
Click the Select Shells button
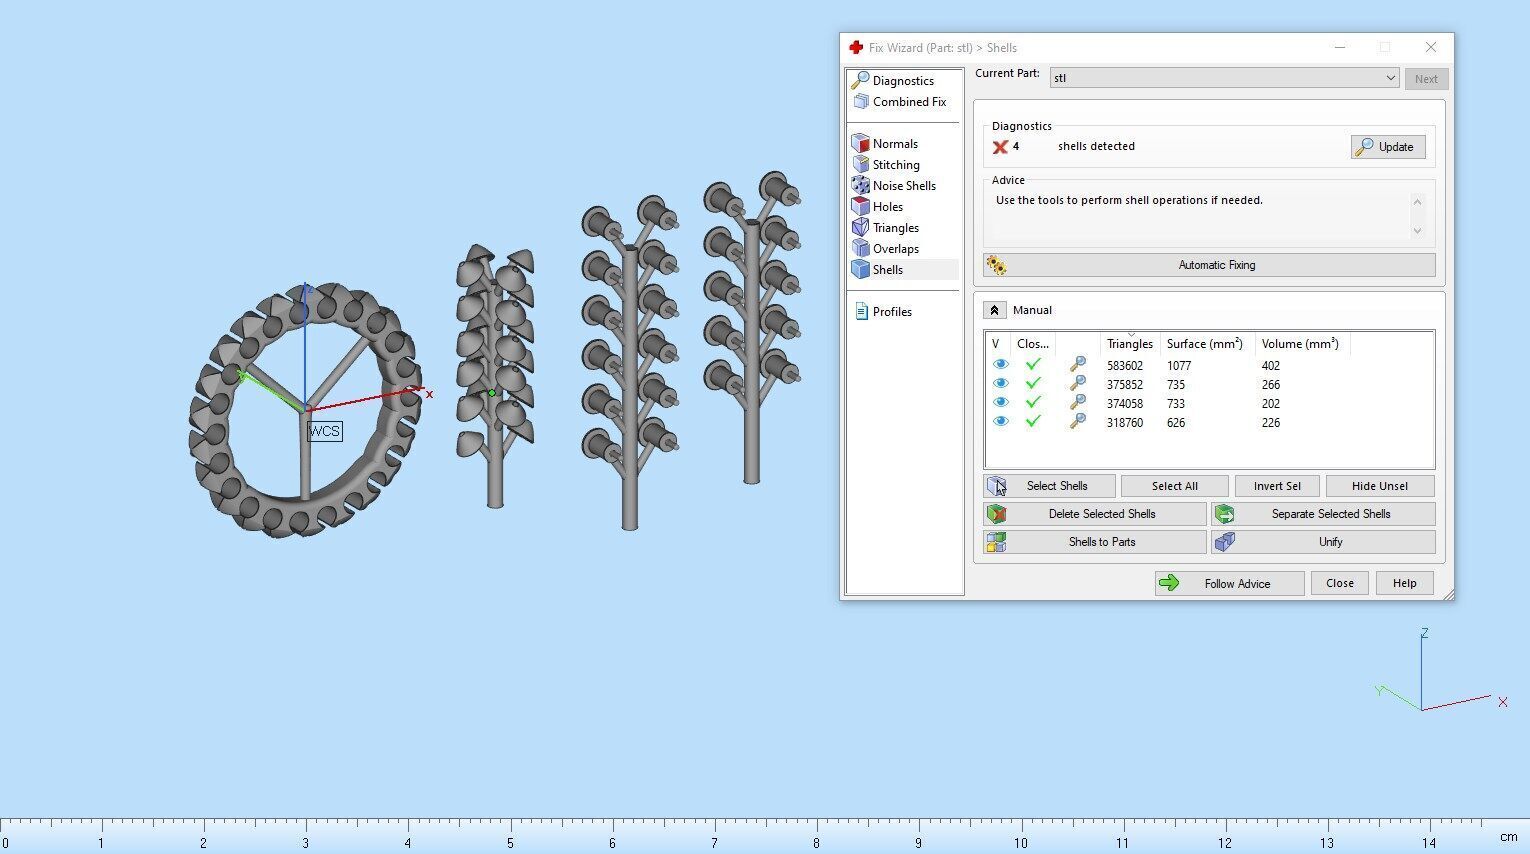pos(1049,486)
